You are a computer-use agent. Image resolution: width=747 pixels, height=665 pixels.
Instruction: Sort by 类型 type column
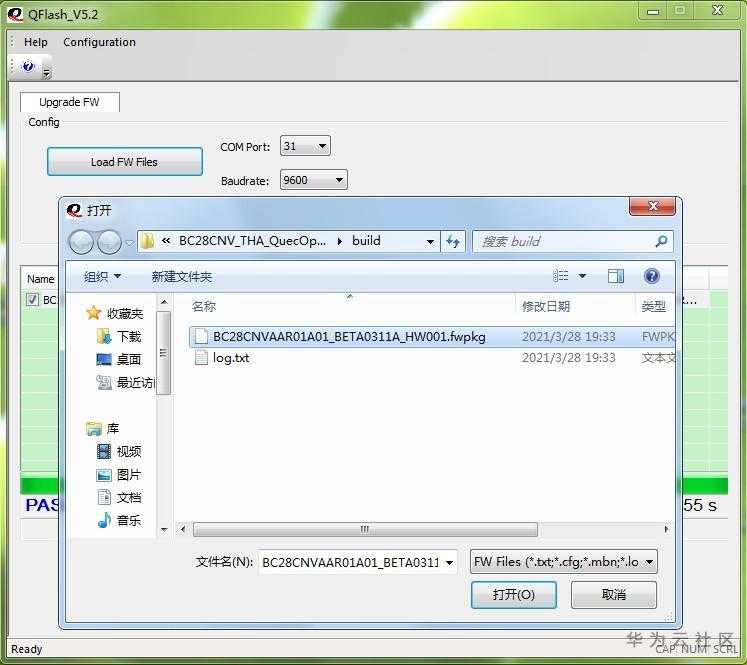[x=653, y=306]
